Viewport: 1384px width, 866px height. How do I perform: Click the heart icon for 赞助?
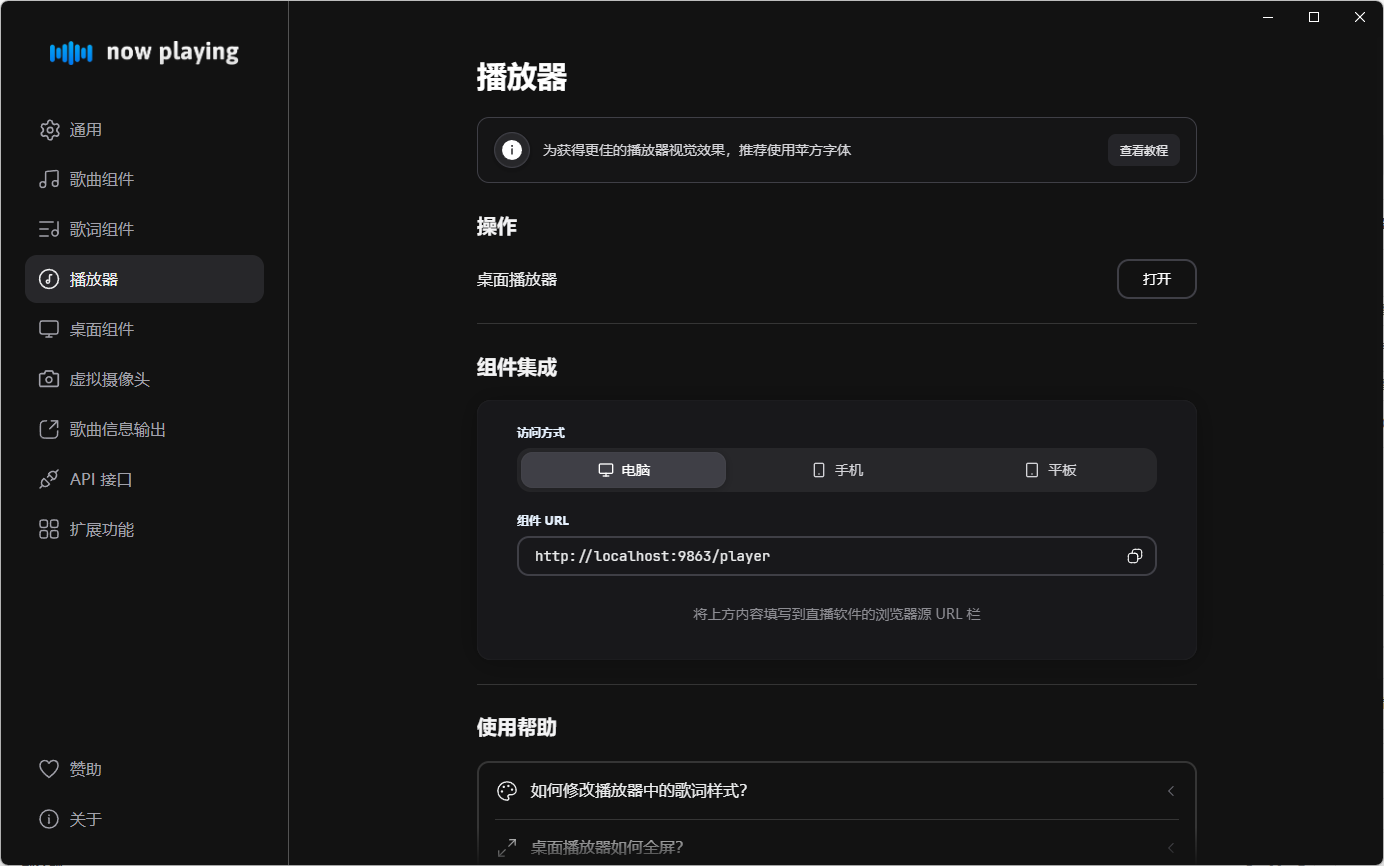pyautogui.click(x=49, y=769)
